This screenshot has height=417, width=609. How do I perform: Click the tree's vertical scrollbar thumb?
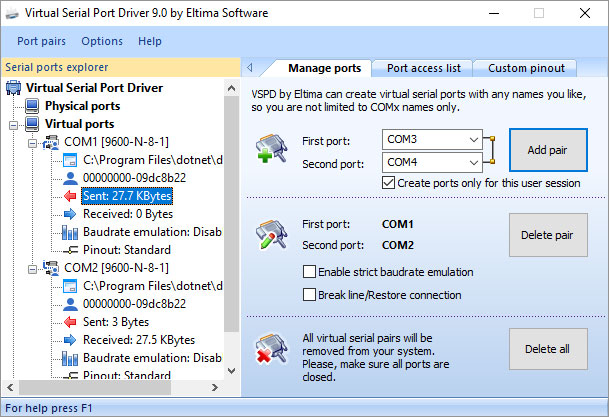point(231,214)
